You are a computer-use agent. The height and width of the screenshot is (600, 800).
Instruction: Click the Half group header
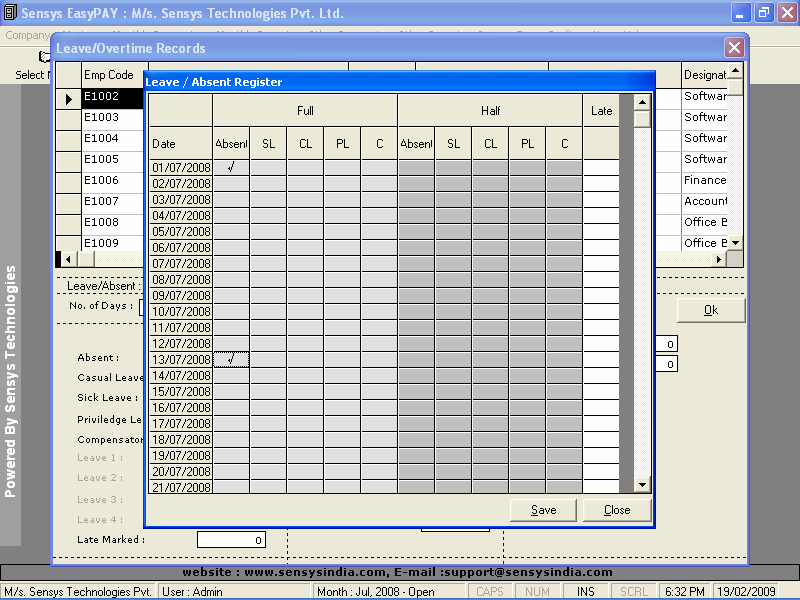pos(490,111)
